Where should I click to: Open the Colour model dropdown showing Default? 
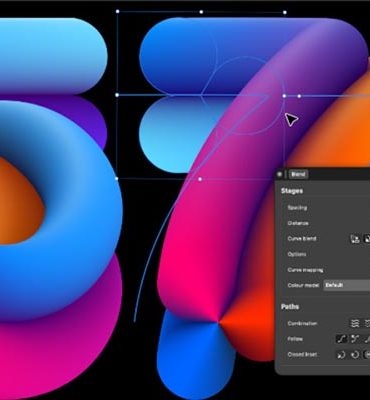tap(347, 285)
